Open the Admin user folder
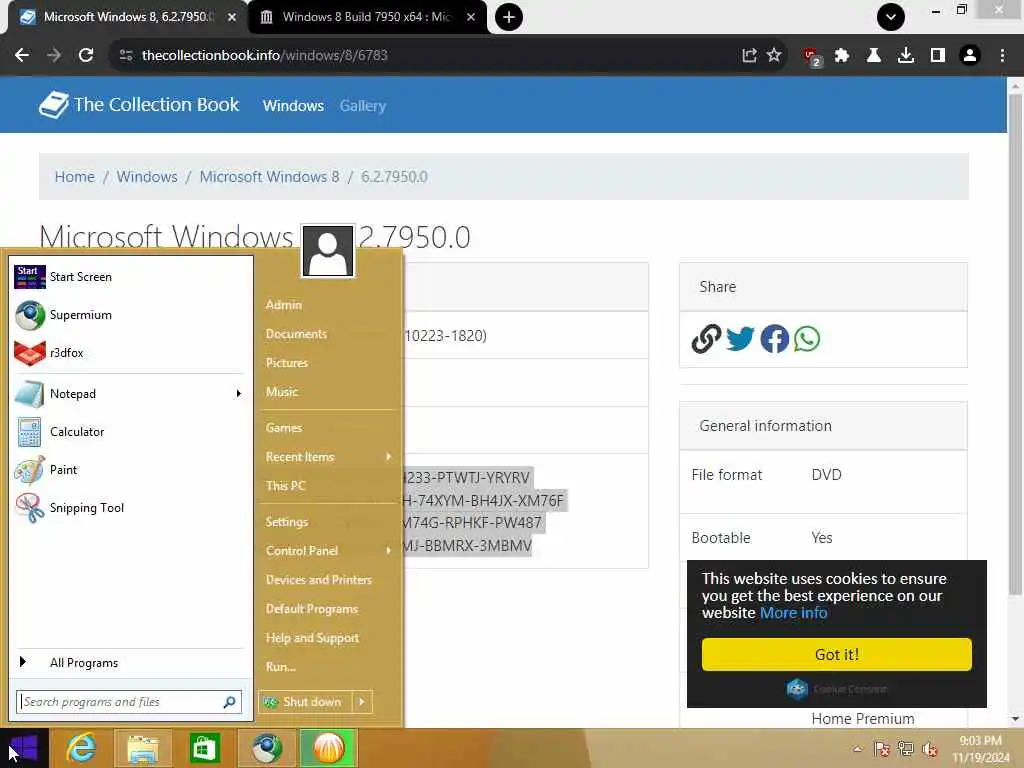The image size is (1024, 768). 283,305
